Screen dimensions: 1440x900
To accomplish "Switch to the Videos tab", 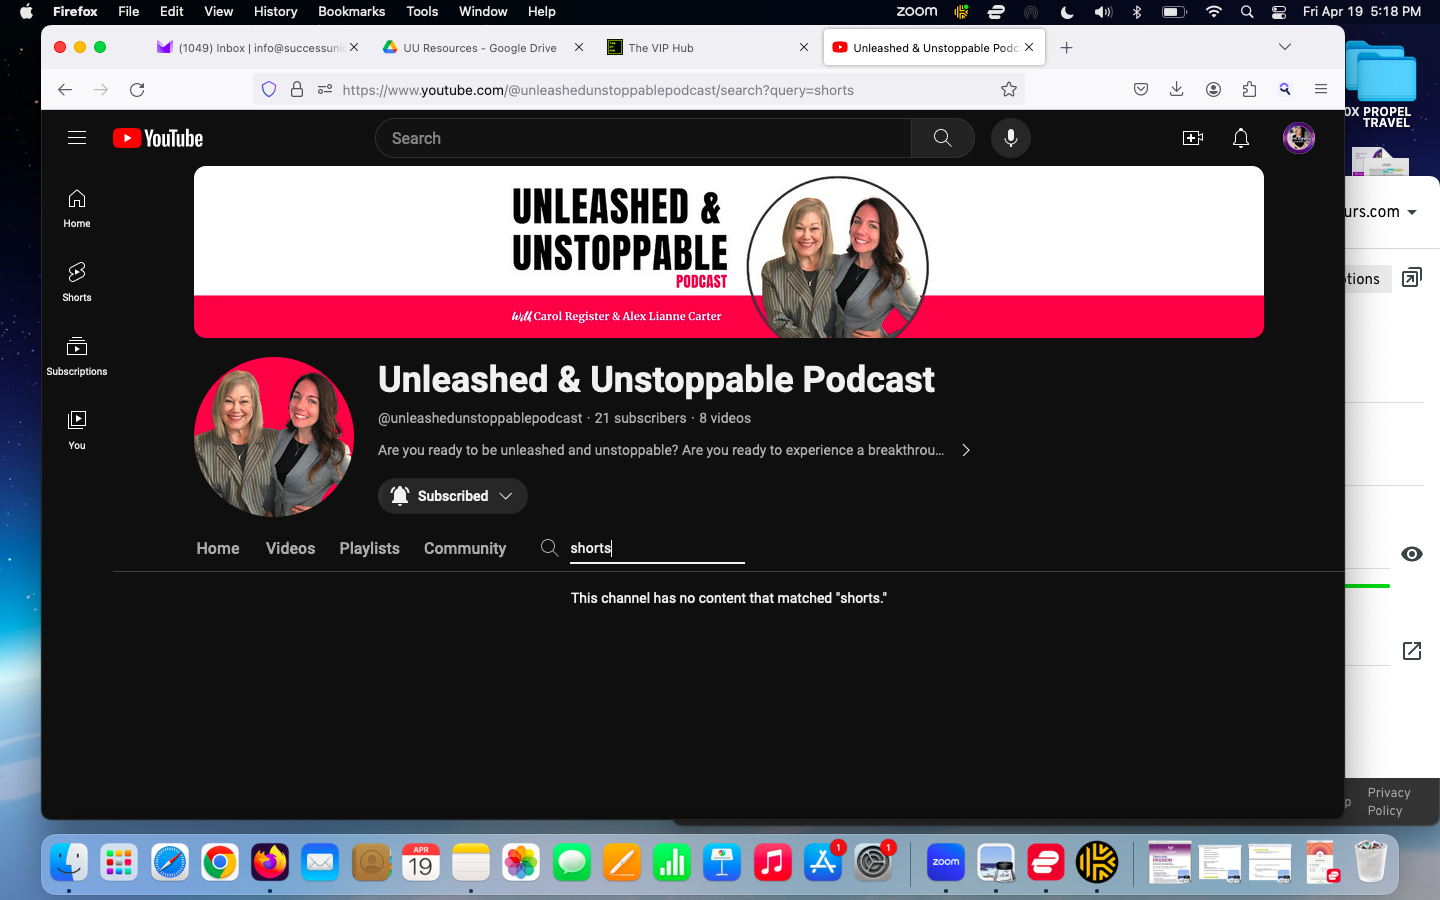I will [x=290, y=548].
